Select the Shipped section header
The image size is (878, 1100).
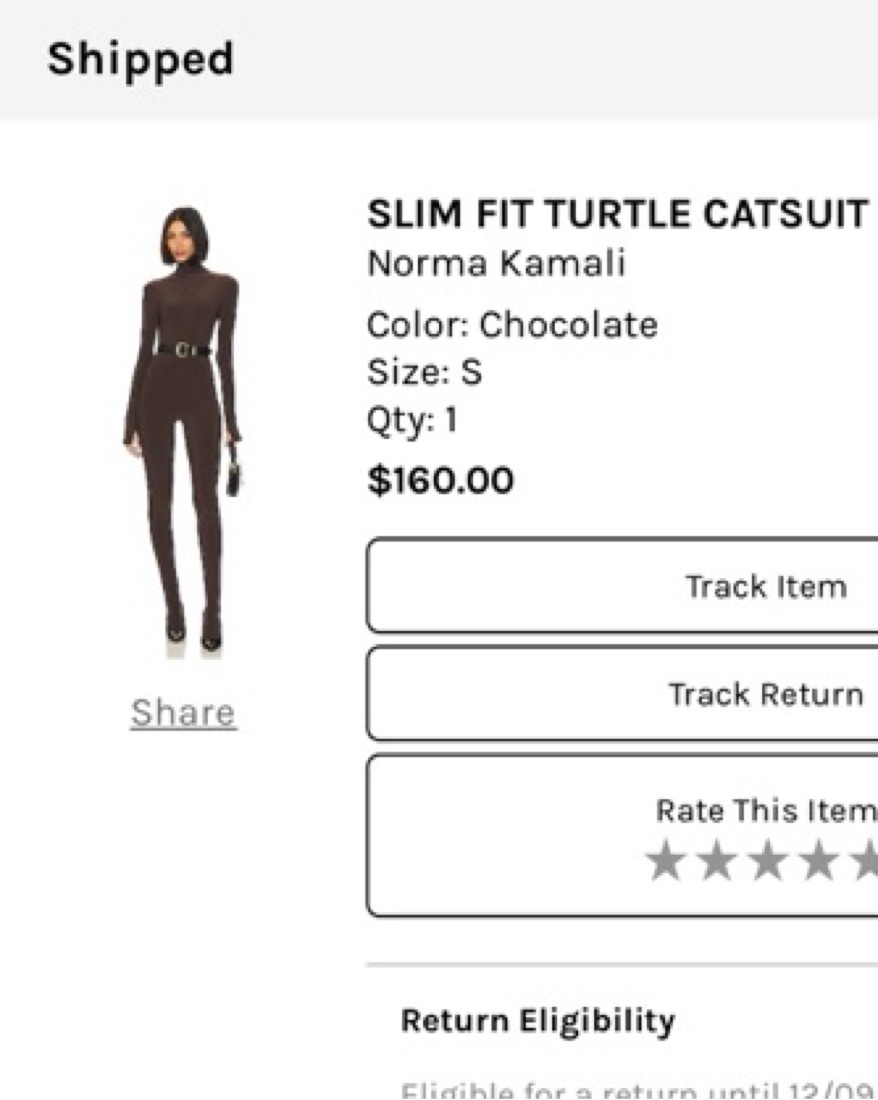pos(140,59)
